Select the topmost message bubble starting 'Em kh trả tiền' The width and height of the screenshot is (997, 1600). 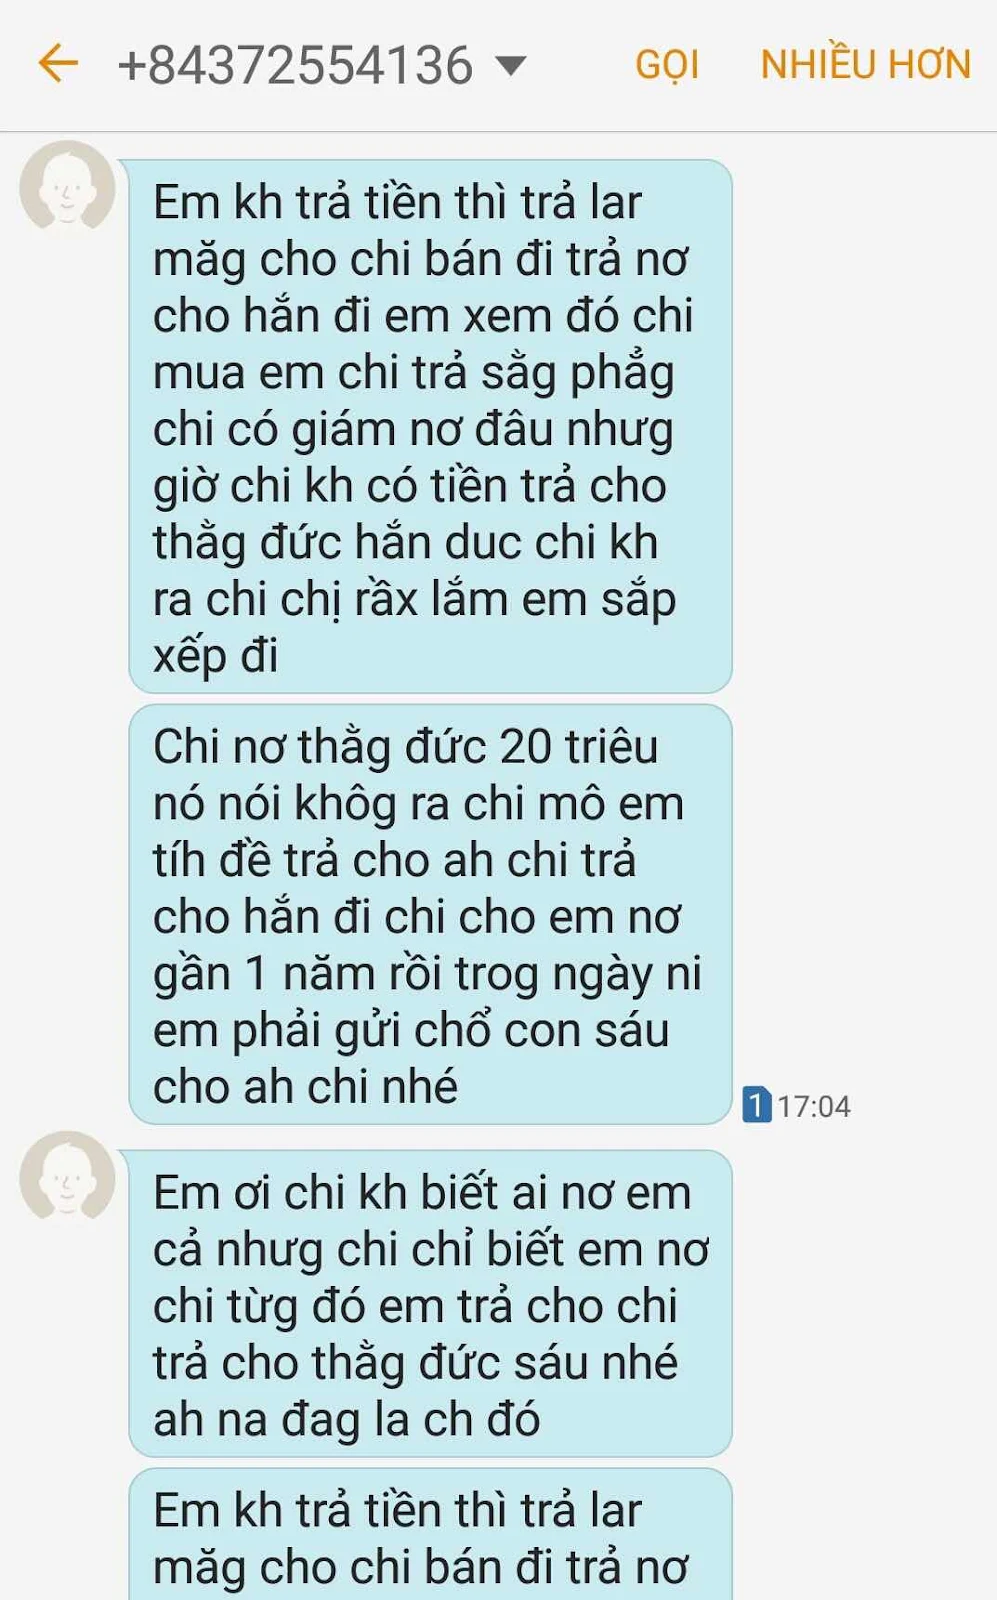431,426
